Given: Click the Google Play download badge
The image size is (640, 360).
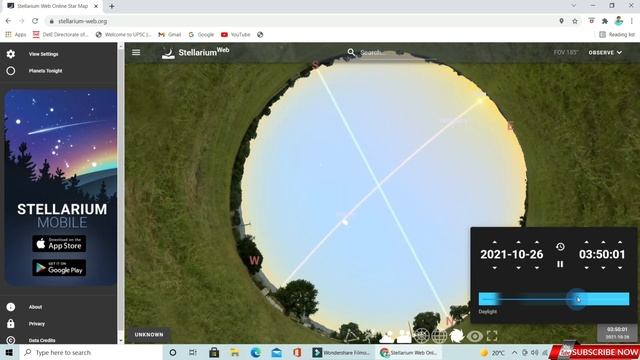Looking at the screenshot, I should pyautogui.click(x=59, y=268).
